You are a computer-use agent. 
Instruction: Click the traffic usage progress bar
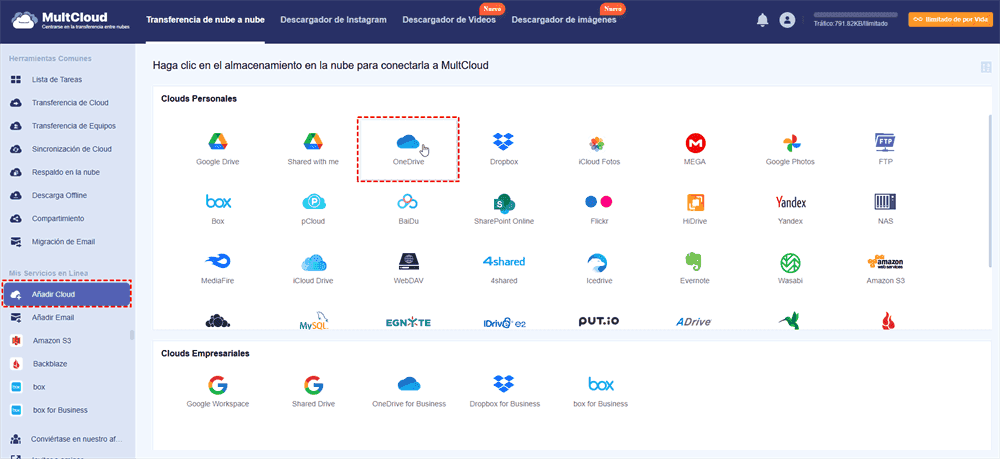click(x=855, y=14)
